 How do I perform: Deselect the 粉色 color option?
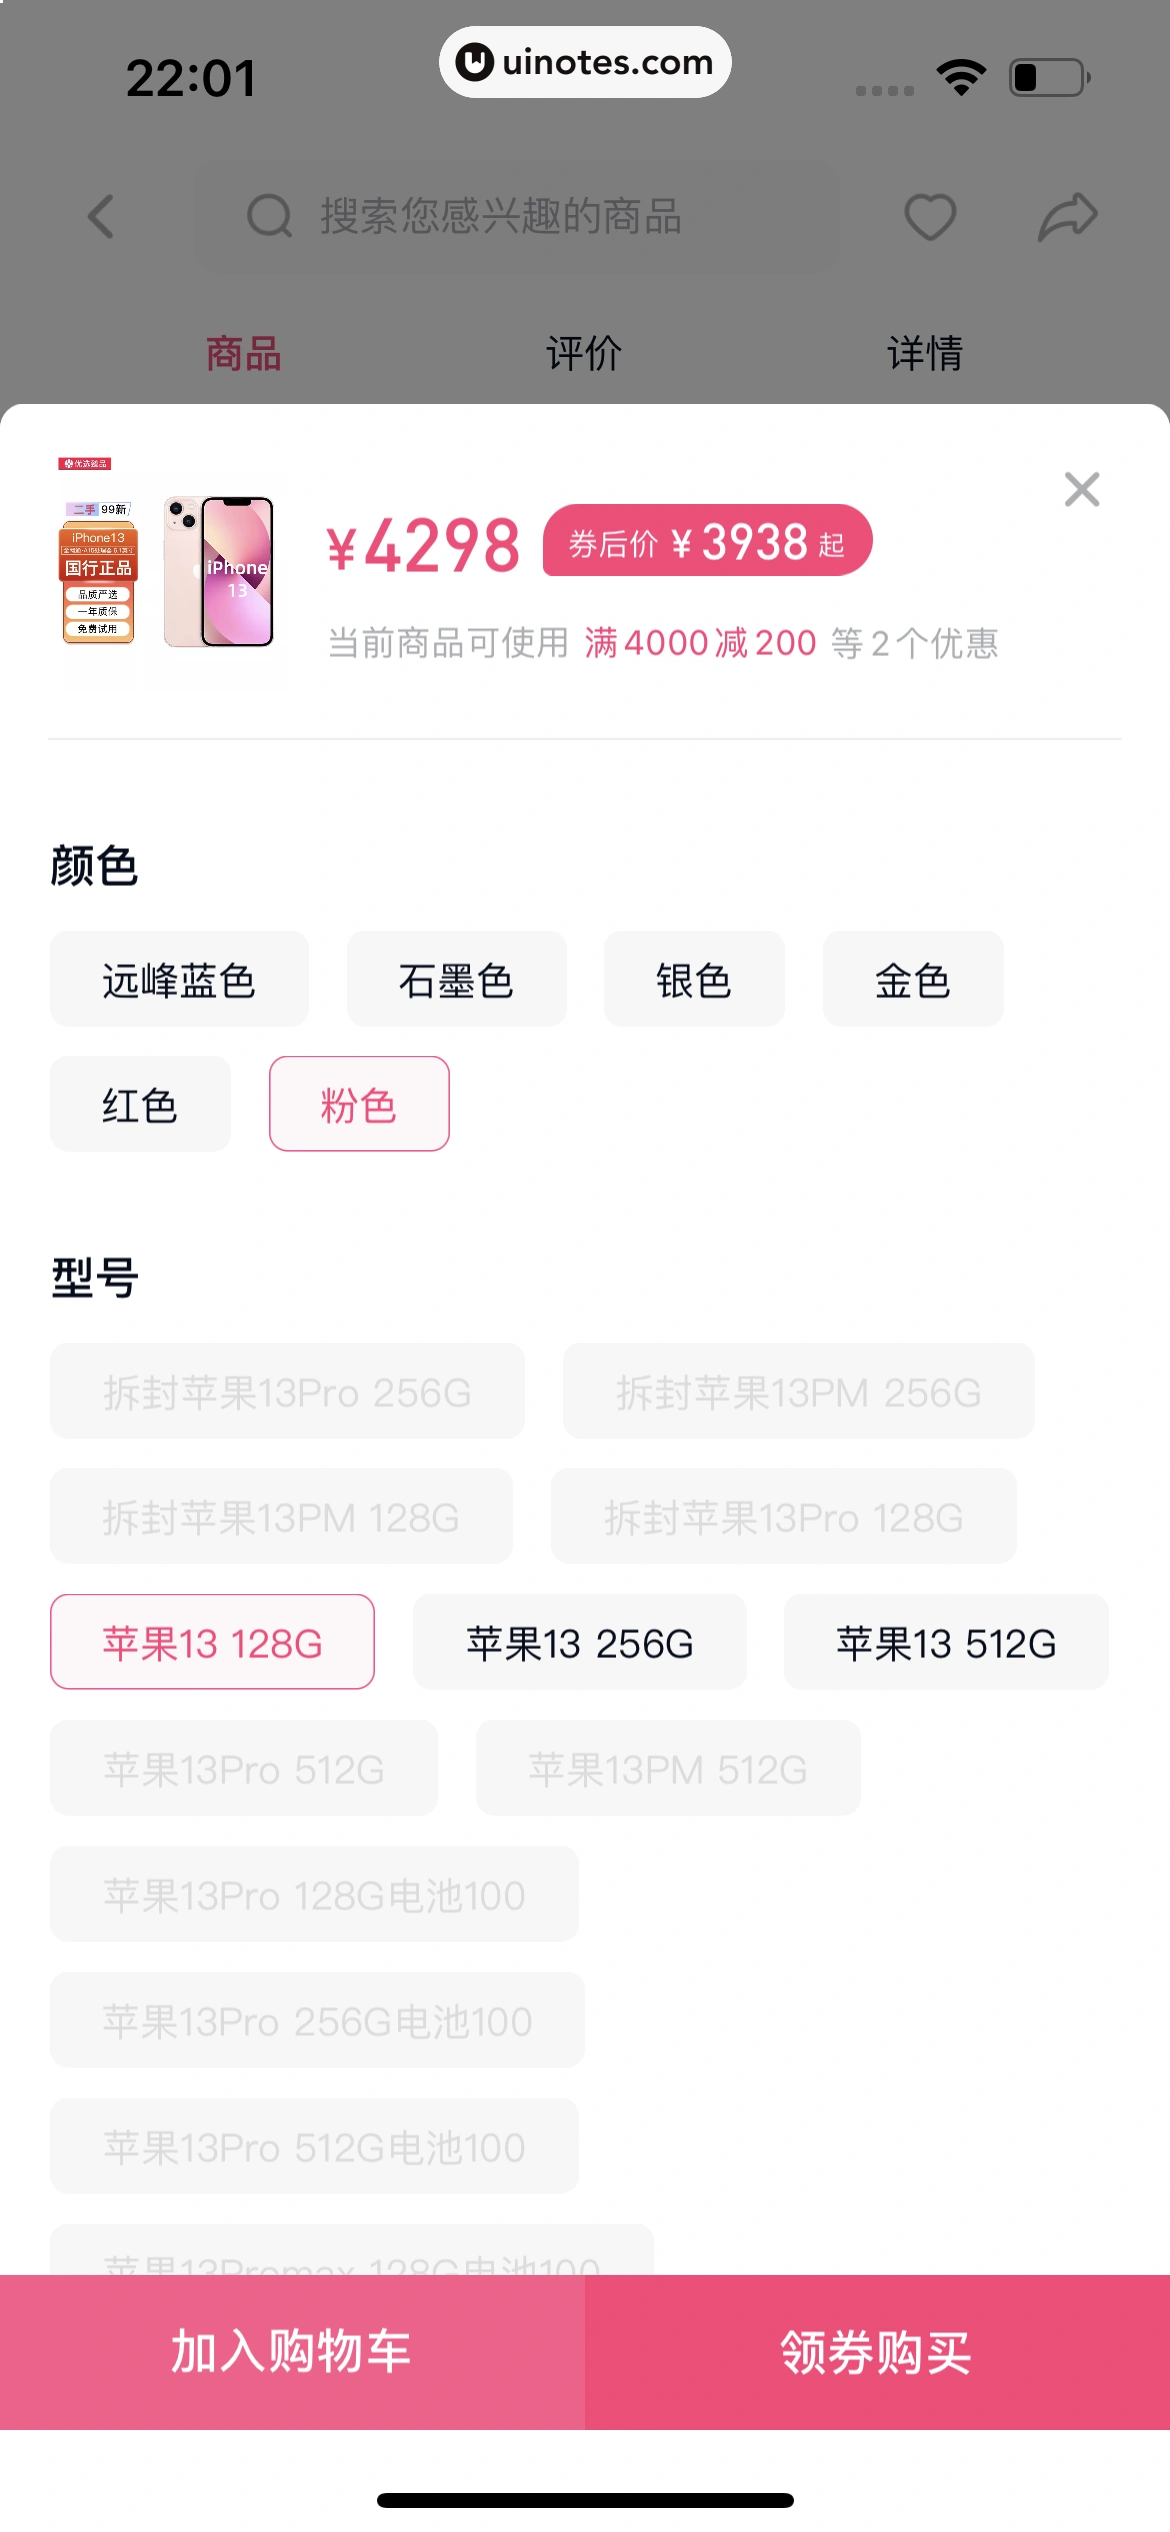[x=359, y=1104]
